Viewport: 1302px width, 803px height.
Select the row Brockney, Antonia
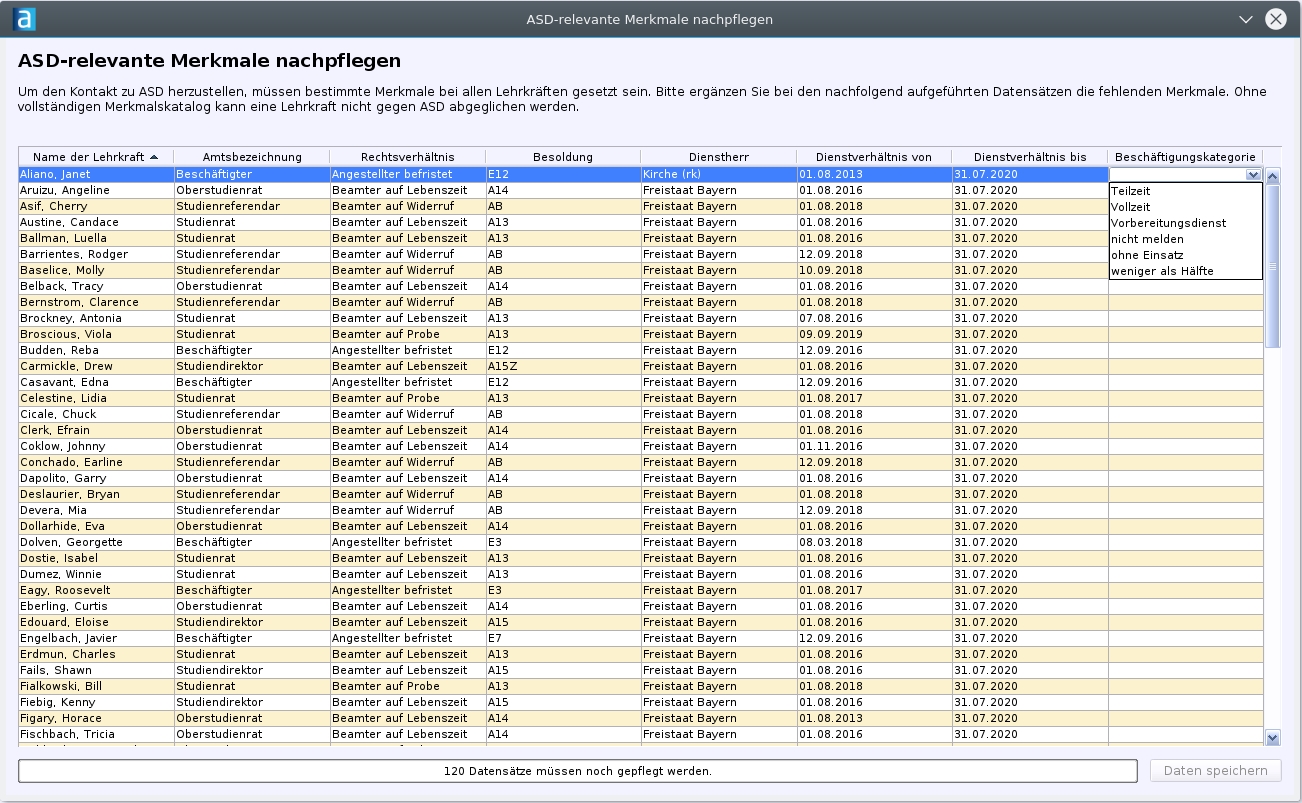pyautogui.click(x=641, y=318)
